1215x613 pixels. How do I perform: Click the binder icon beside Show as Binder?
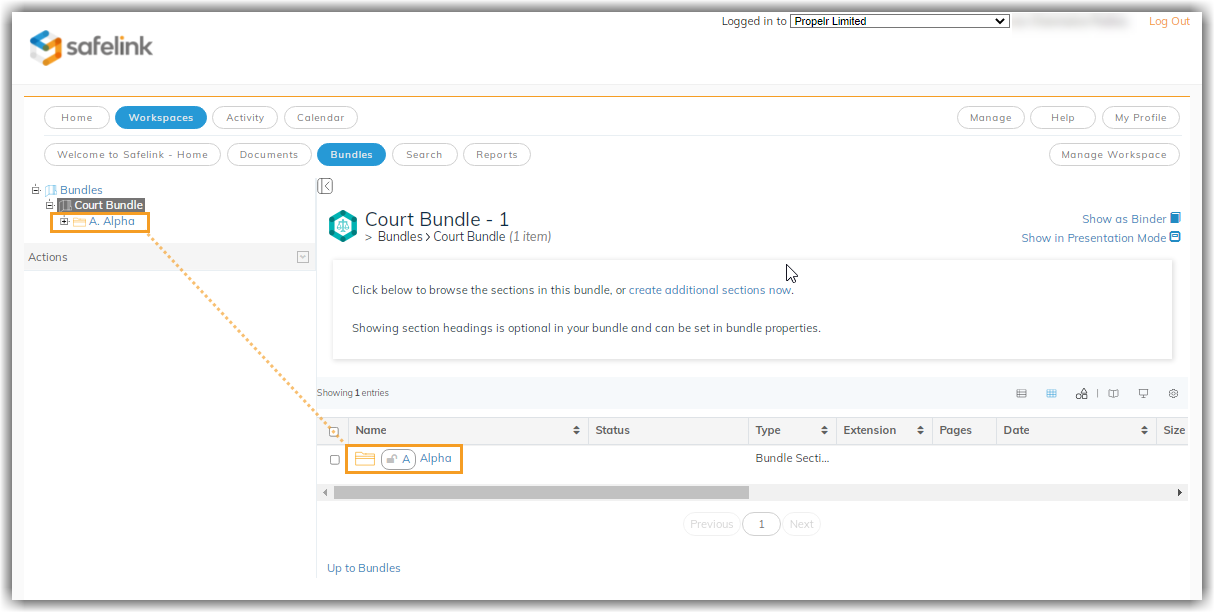tap(1175, 218)
